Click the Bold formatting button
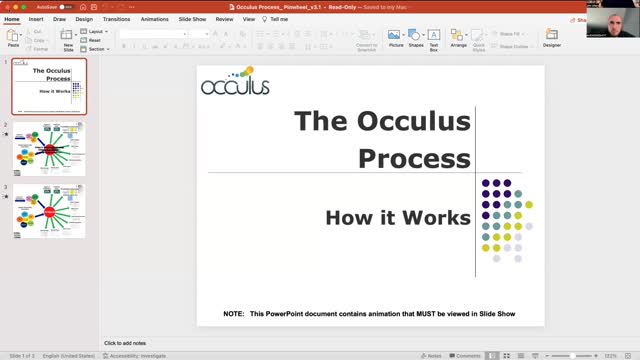This screenshot has height=360, width=640. tap(124, 47)
